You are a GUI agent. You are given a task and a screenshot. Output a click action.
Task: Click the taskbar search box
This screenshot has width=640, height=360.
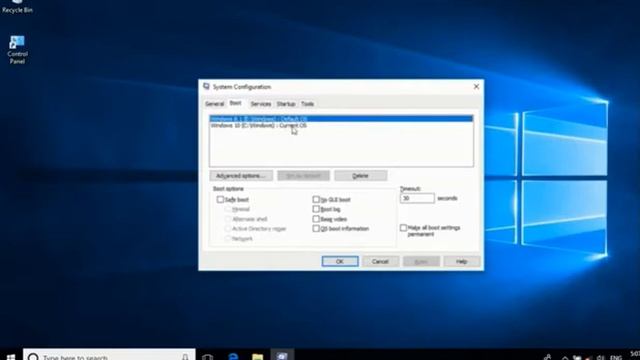109,355
